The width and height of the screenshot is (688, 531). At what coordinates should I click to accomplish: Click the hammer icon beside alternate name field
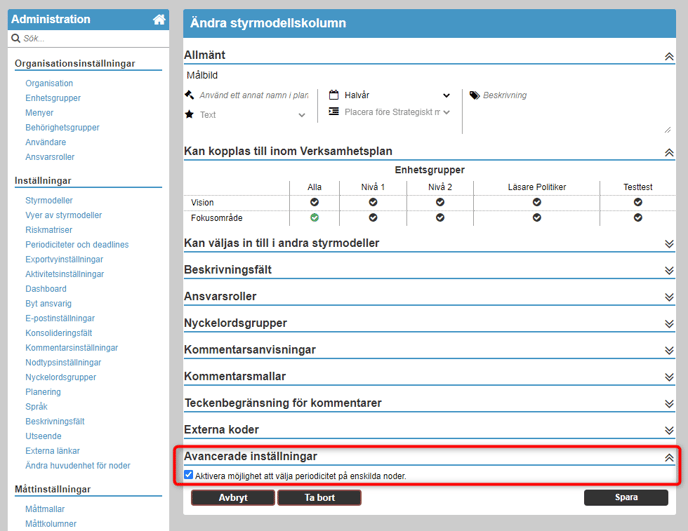[x=189, y=95]
